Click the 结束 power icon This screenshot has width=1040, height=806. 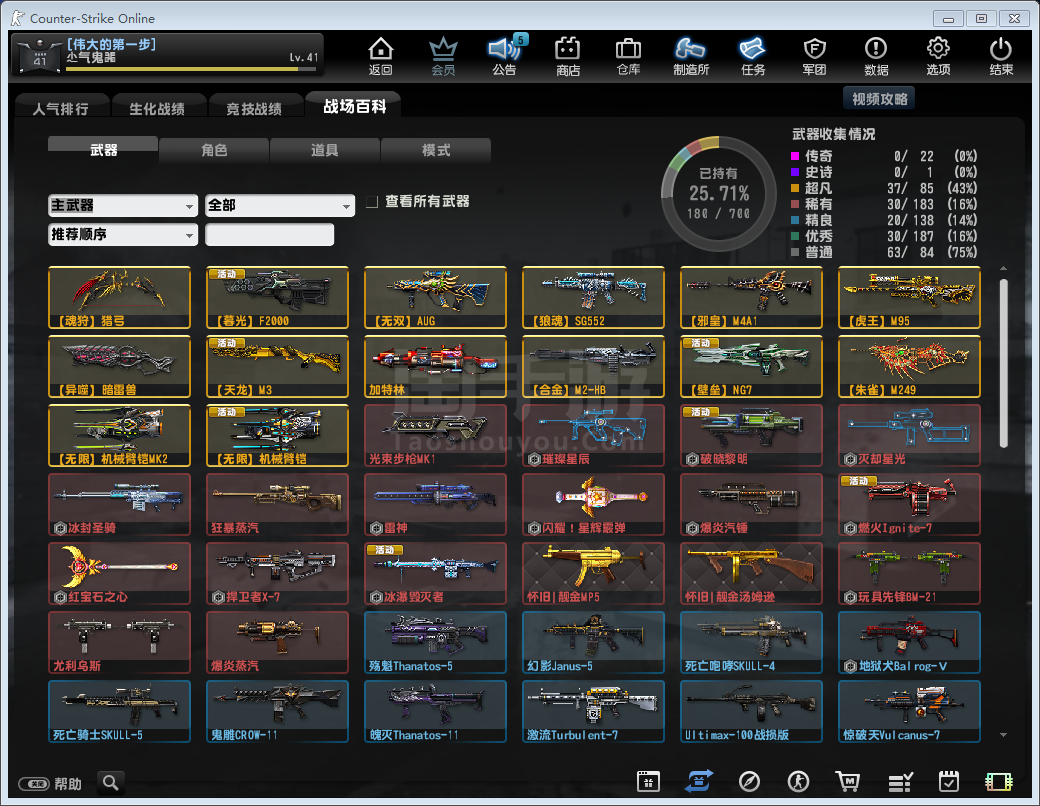click(x=1001, y=56)
